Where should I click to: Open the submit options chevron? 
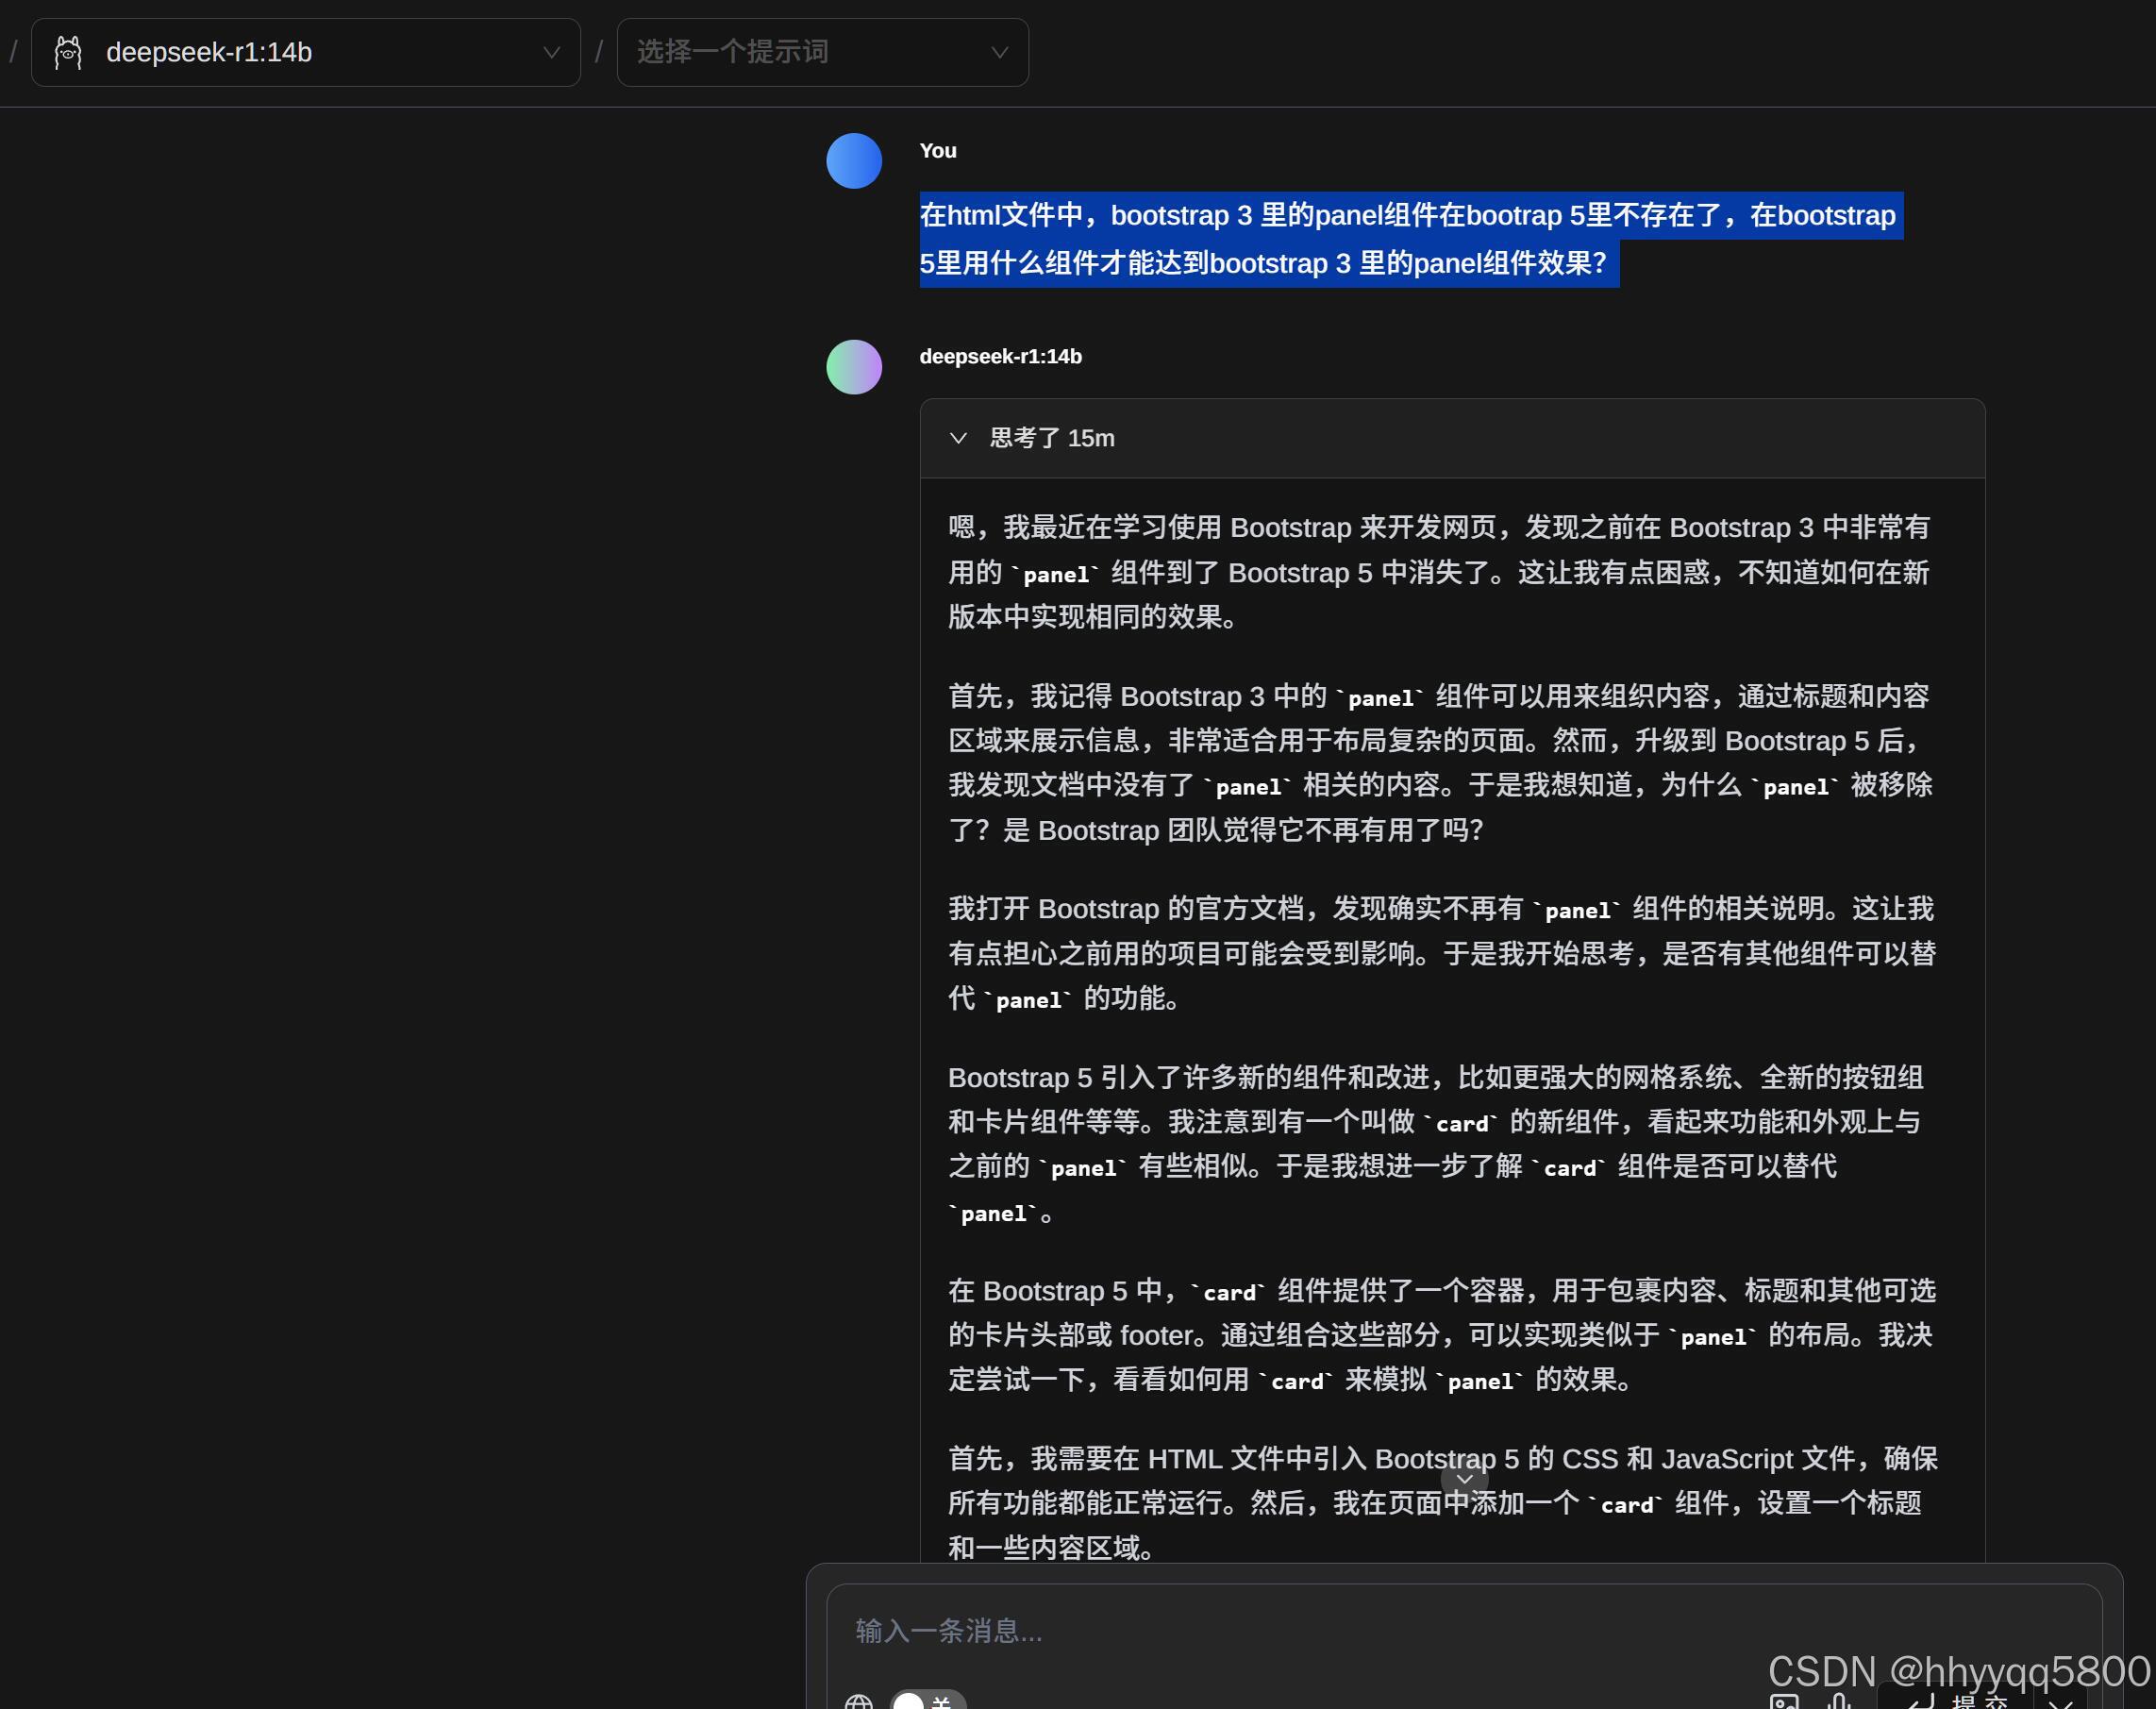point(2059,1702)
